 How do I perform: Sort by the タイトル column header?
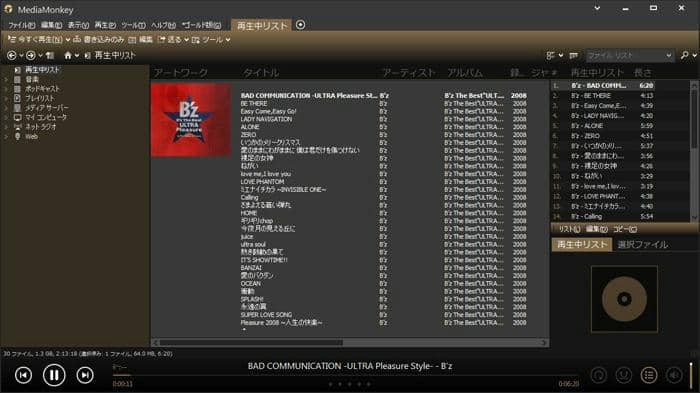pyautogui.click(x=261, y=73)
